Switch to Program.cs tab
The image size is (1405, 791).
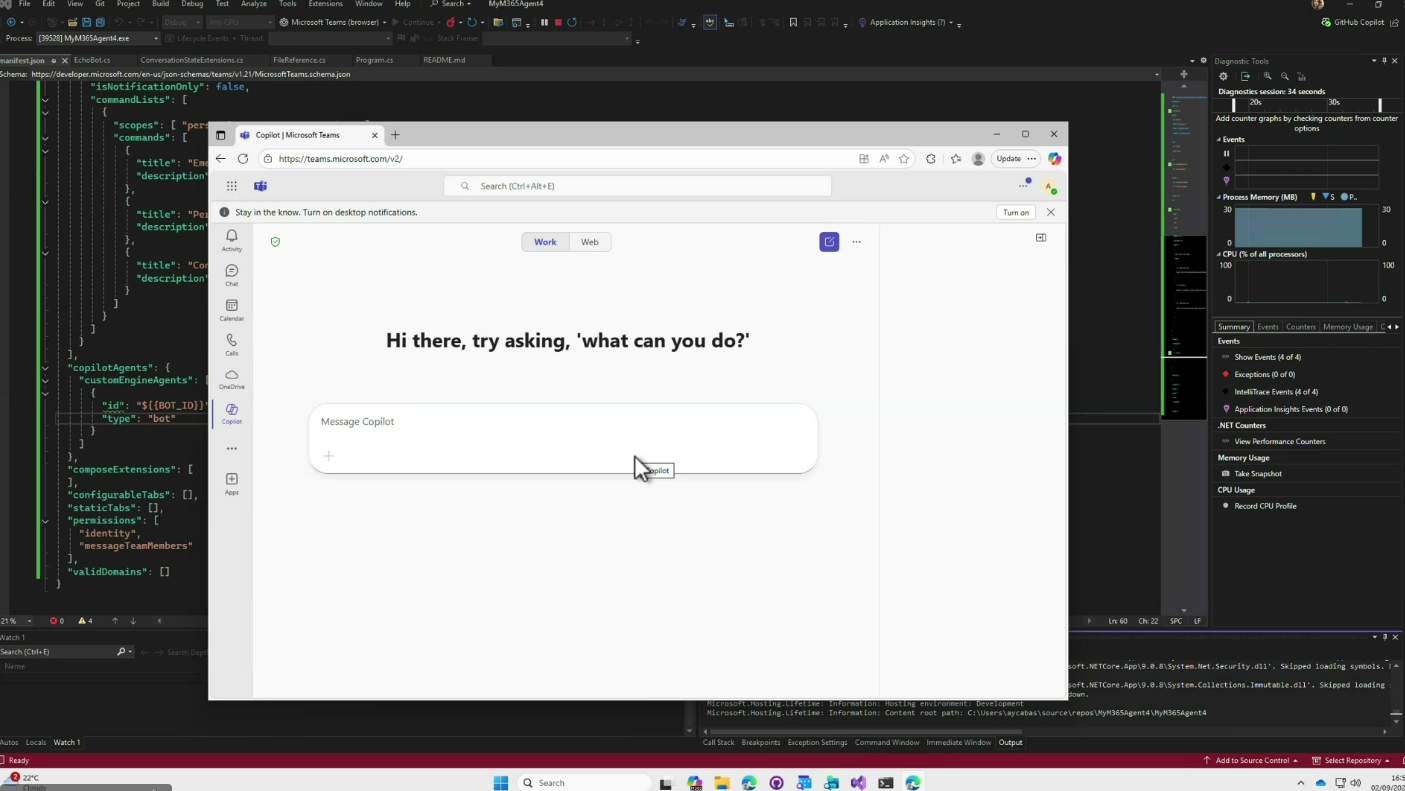[374, 60]
